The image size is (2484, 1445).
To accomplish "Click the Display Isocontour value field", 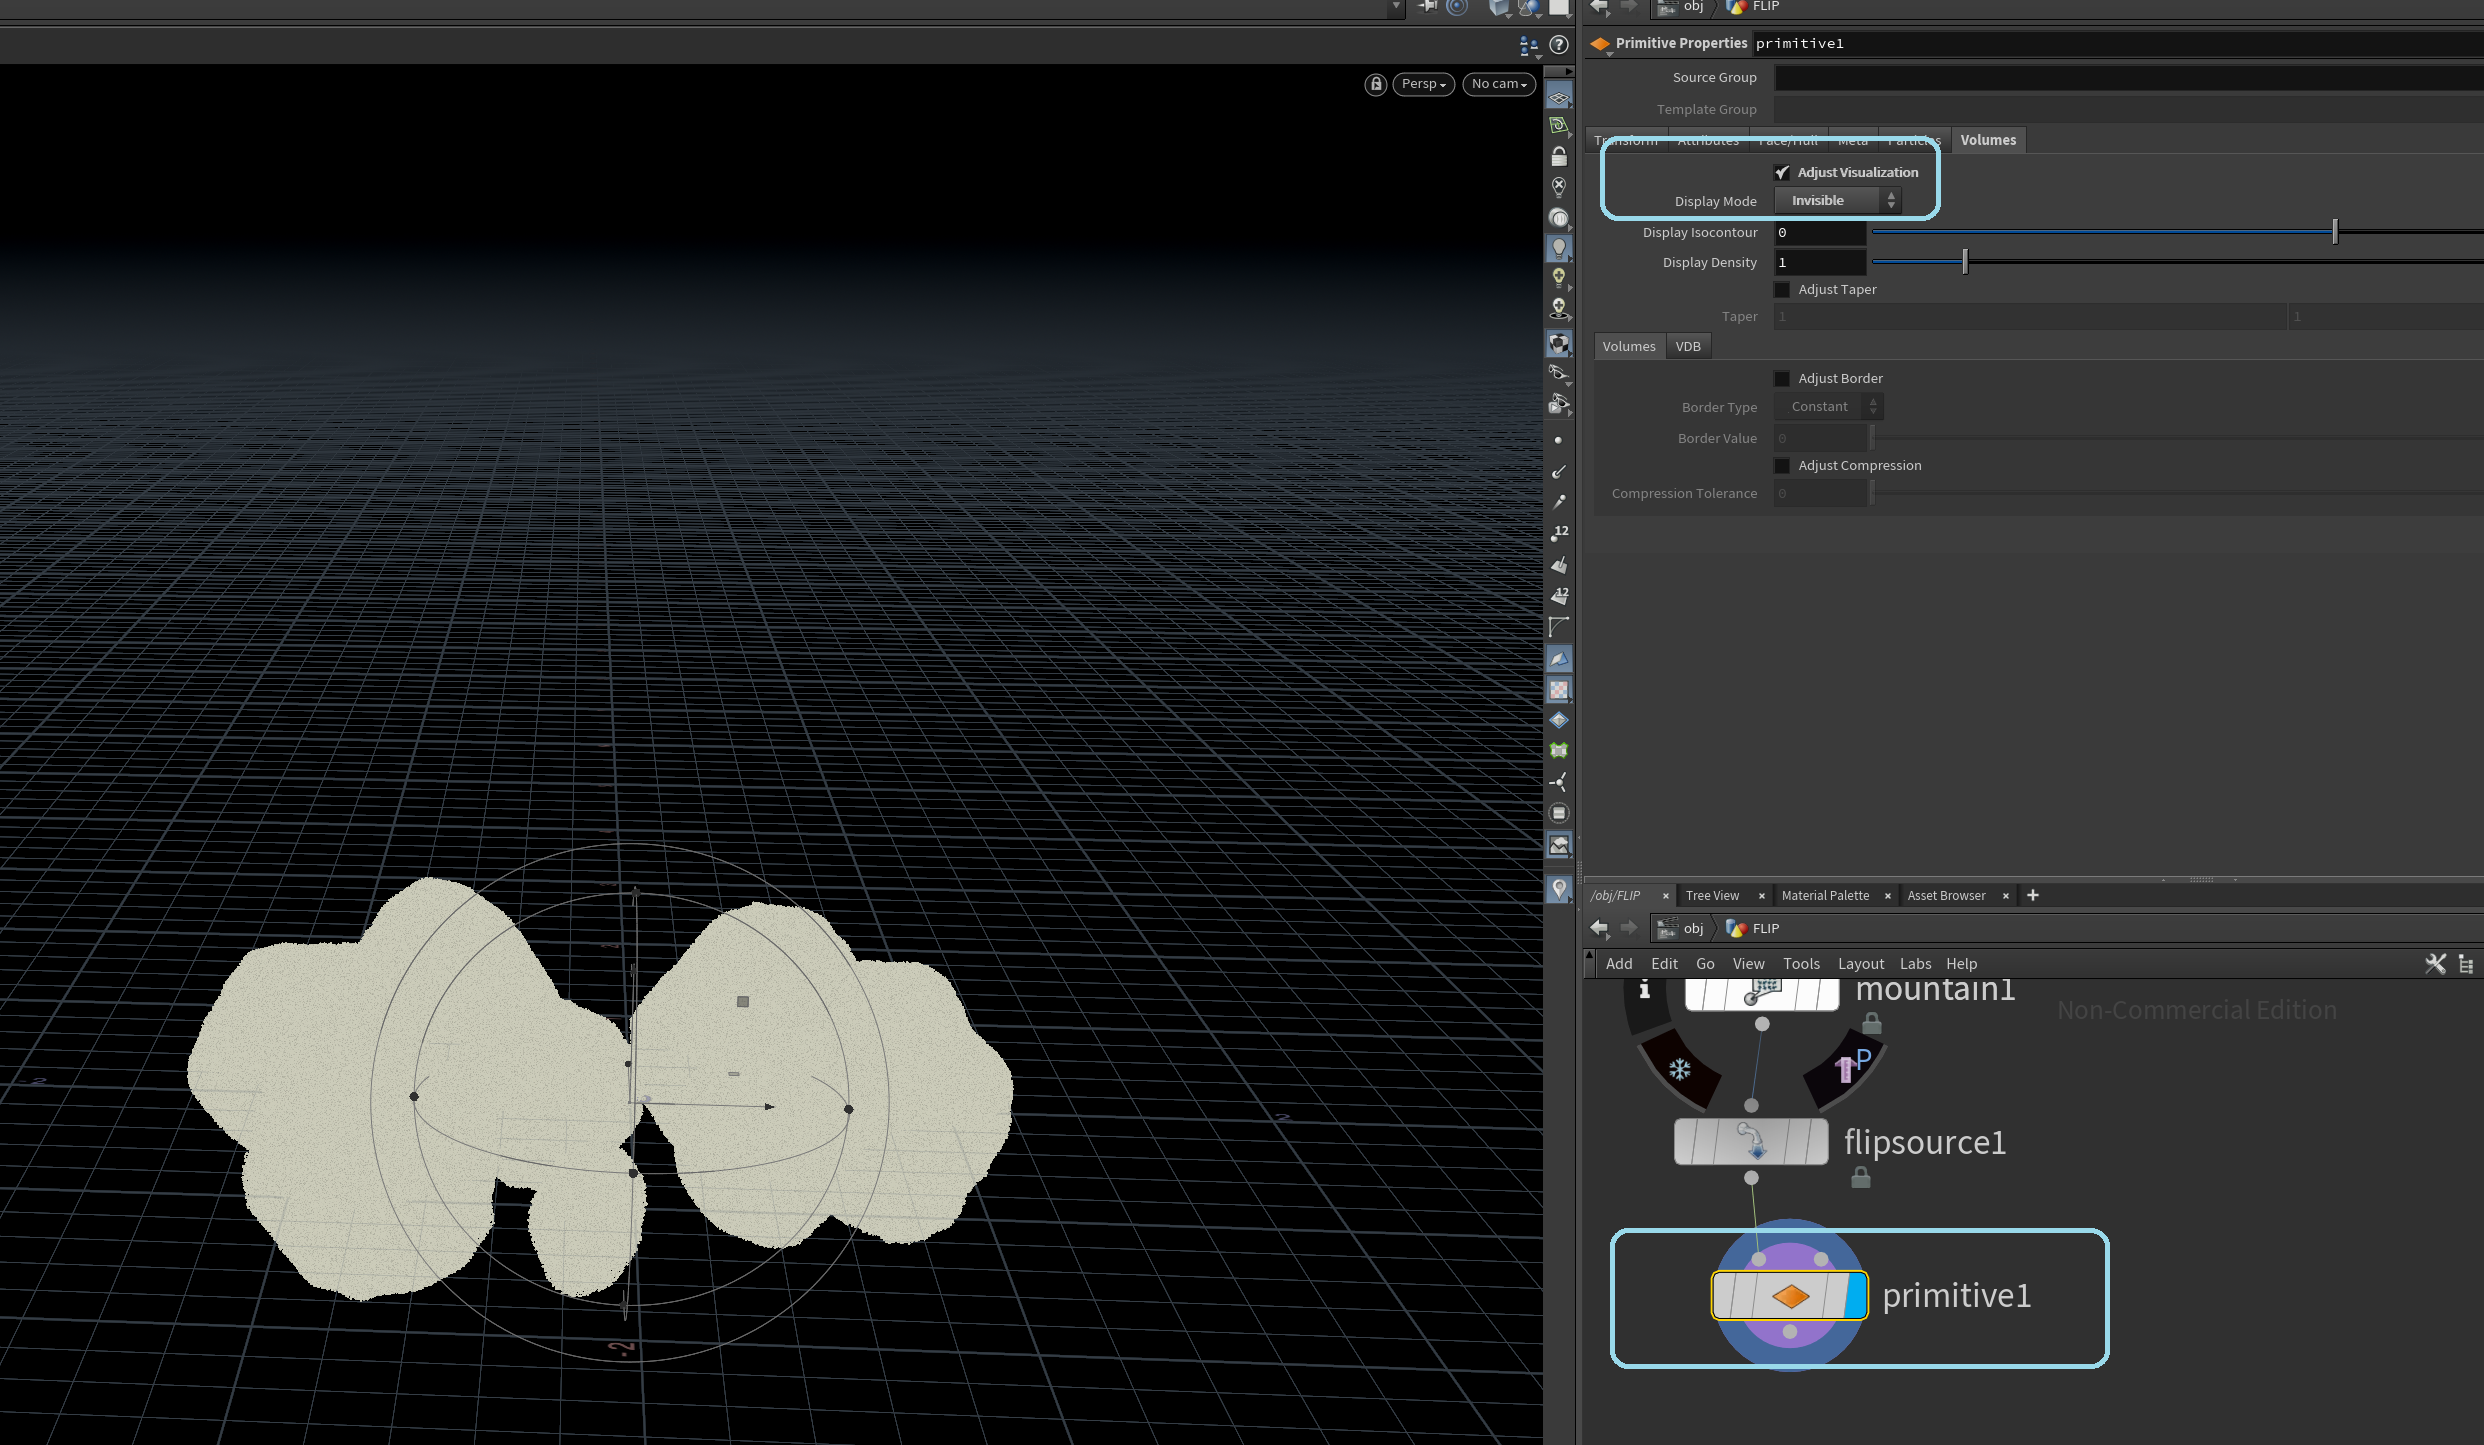I will (x=1819, y=233).
